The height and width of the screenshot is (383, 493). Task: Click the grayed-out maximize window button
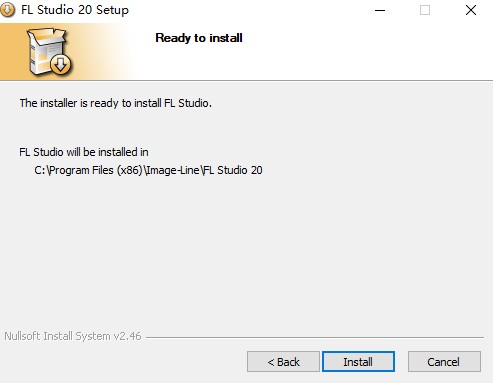(x=425, y=10)
